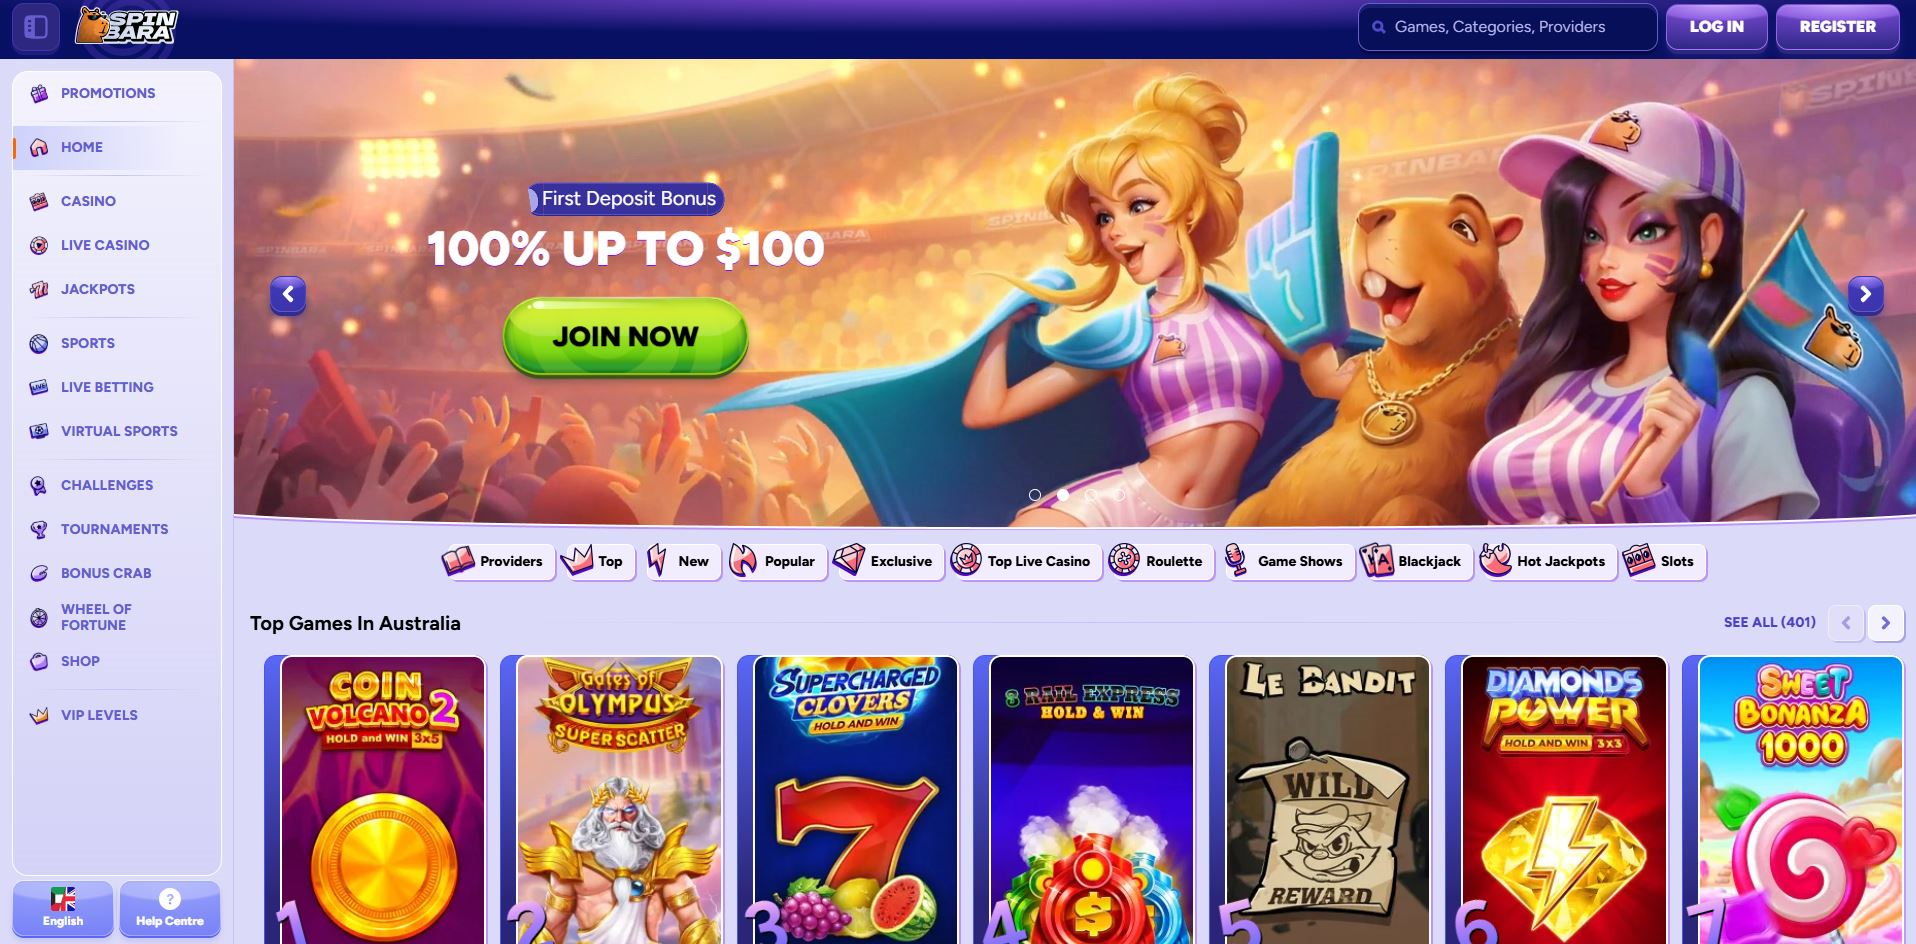The width and height of the screenshot is (1916, 944).
Task: Select the fourth banner carousel dot
Action: point(1119,495)
